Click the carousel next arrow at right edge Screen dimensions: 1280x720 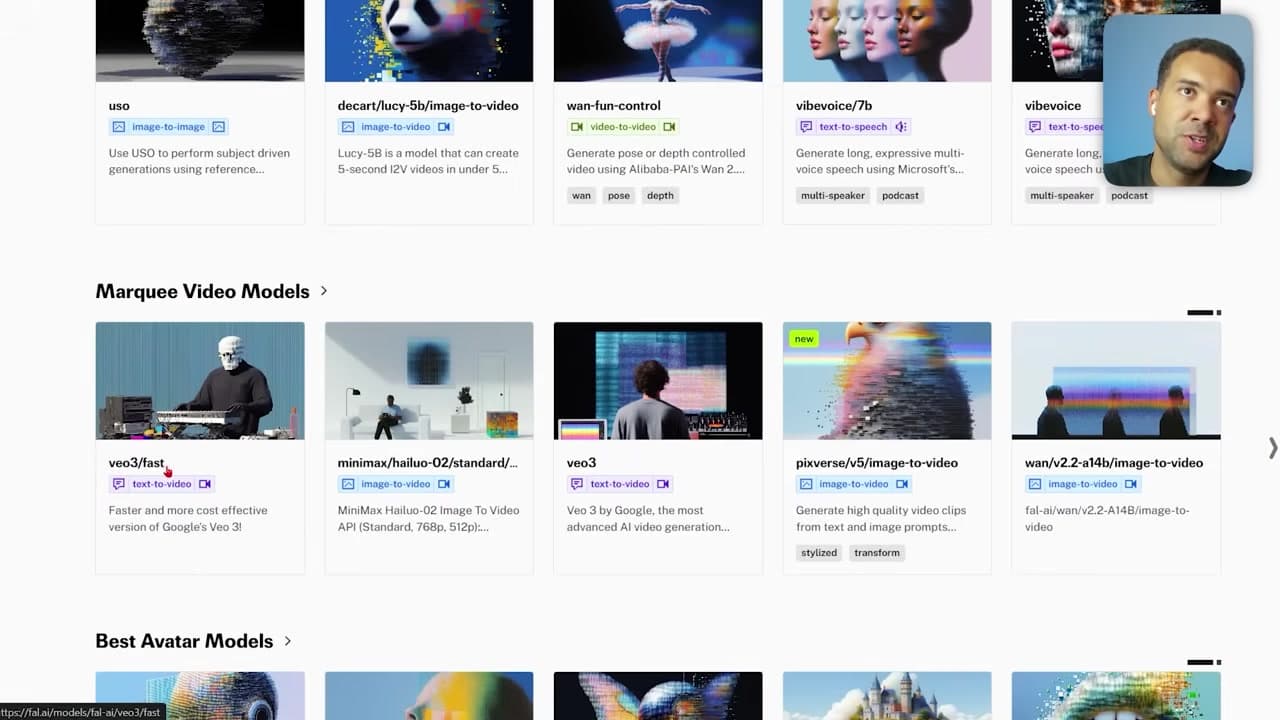pyautogui.click(x=1272, y=447)
